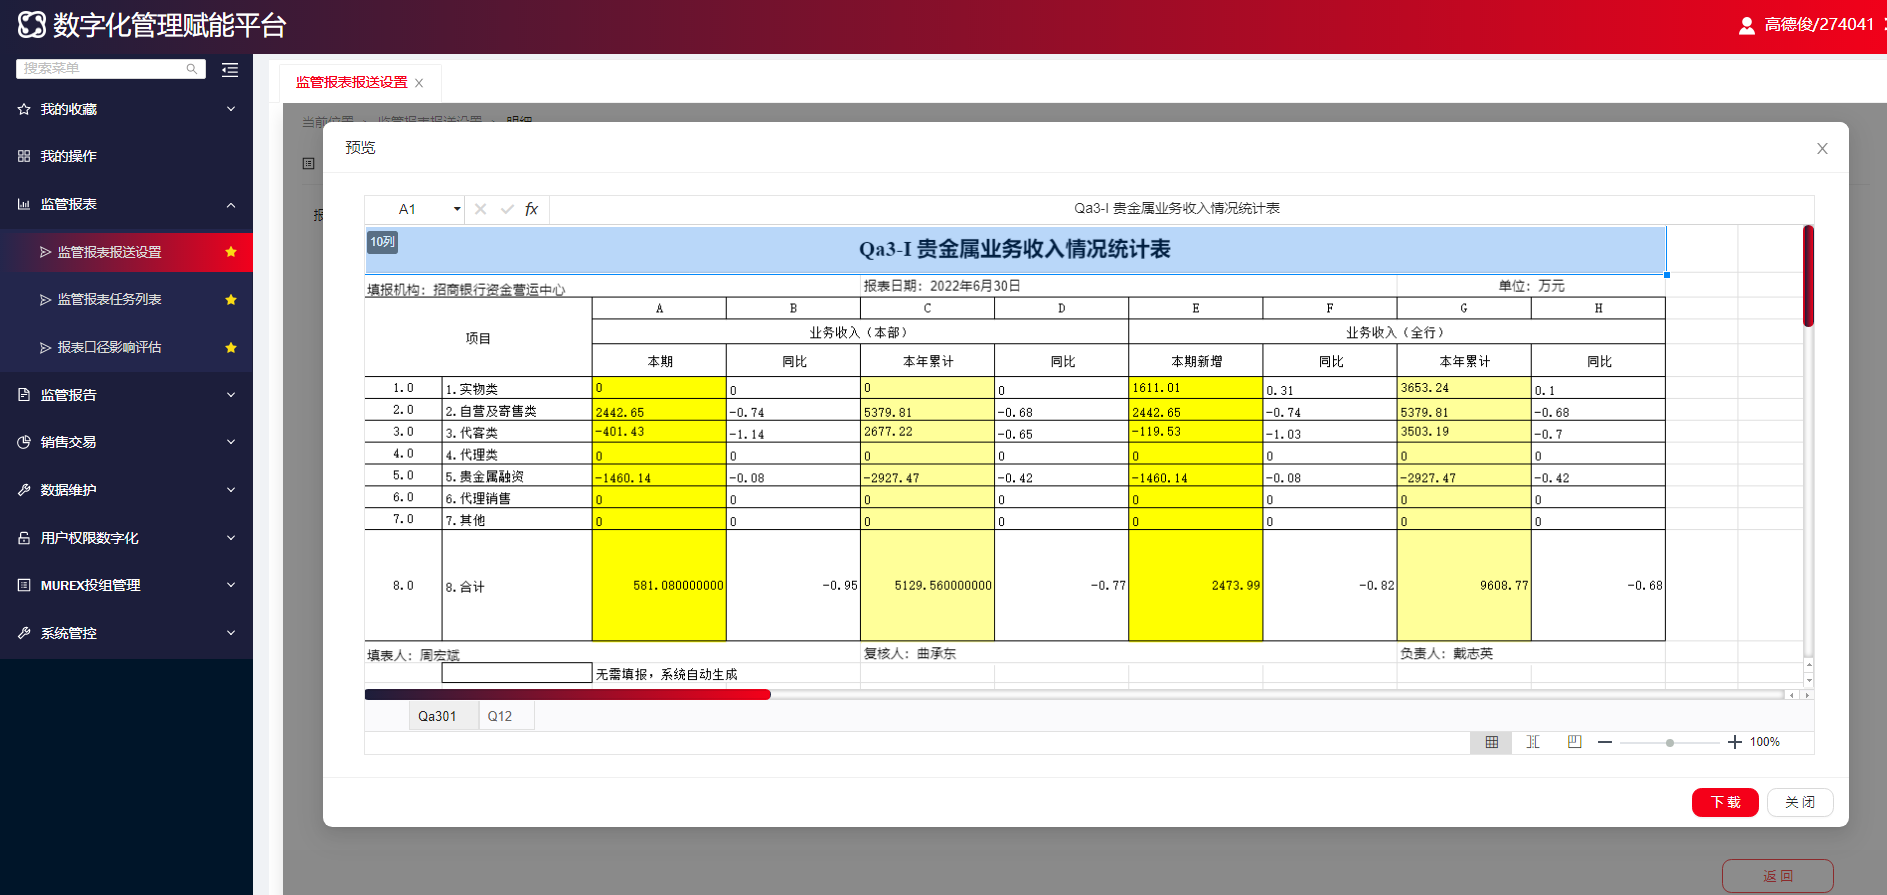1887x895 pixels.
Task: Expand the 系统管控 menu chevron
Action: click(231, 633)
